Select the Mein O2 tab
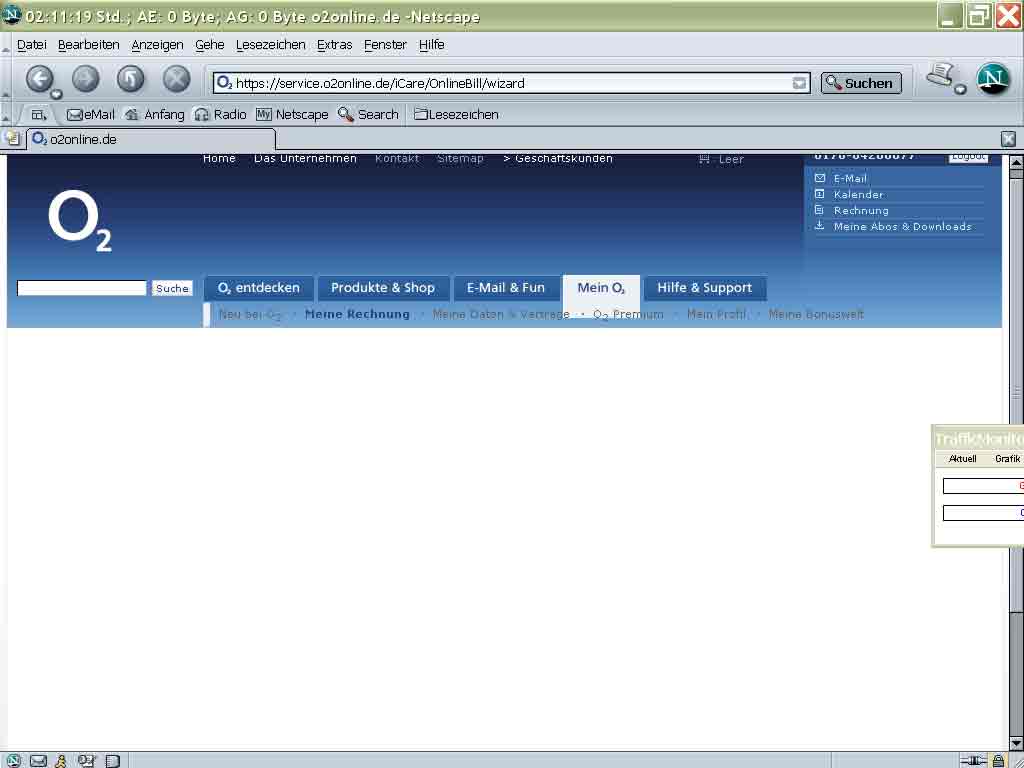Viewport: 1024px width, 768px height. [601, 288]
